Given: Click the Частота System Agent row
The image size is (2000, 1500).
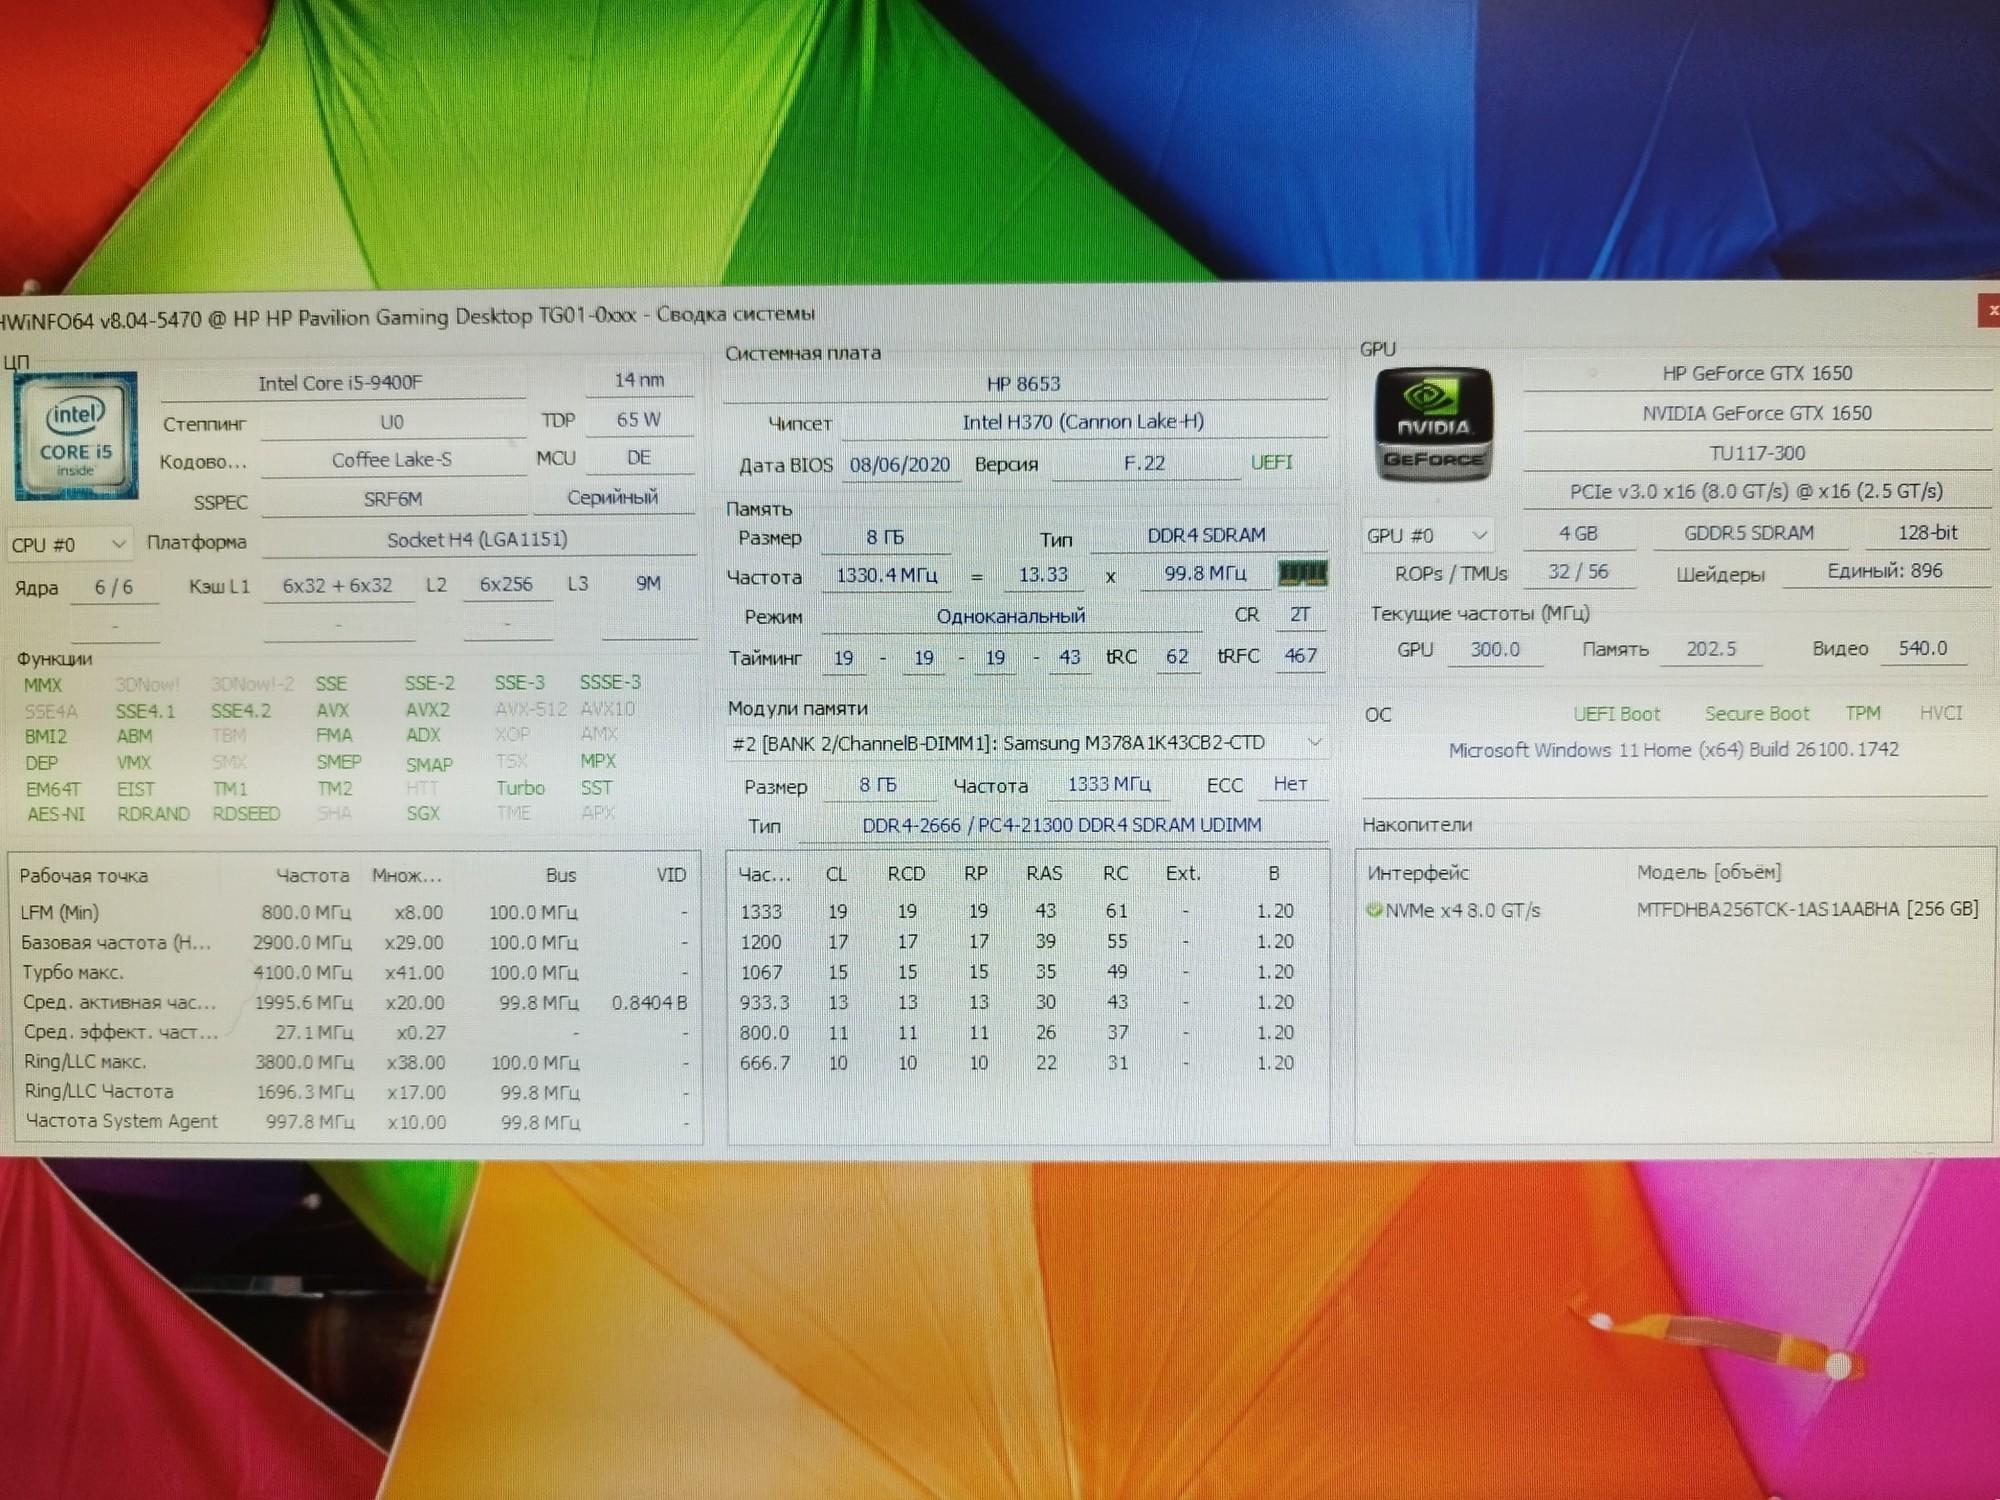Looking at the screenshot, I should click(355, 1123).
